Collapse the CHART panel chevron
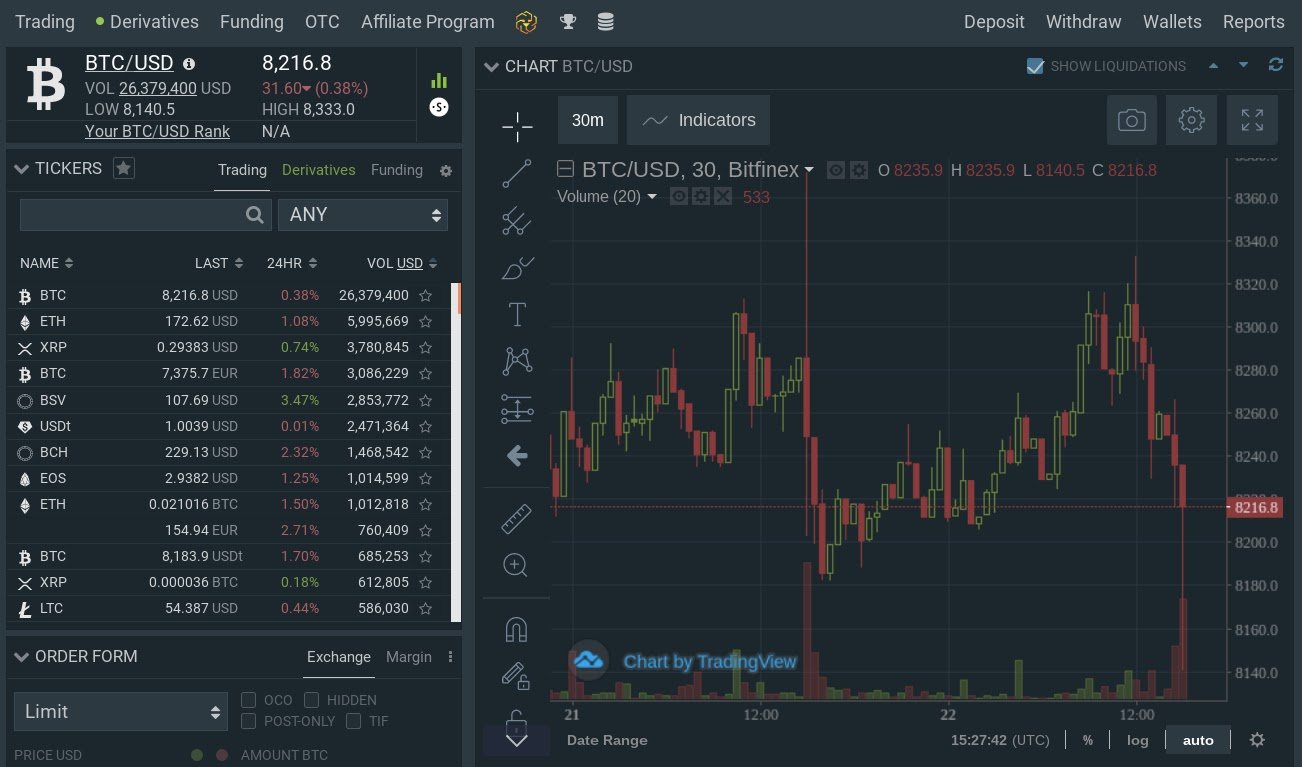1302x767 pixels. tap(491, 67)
